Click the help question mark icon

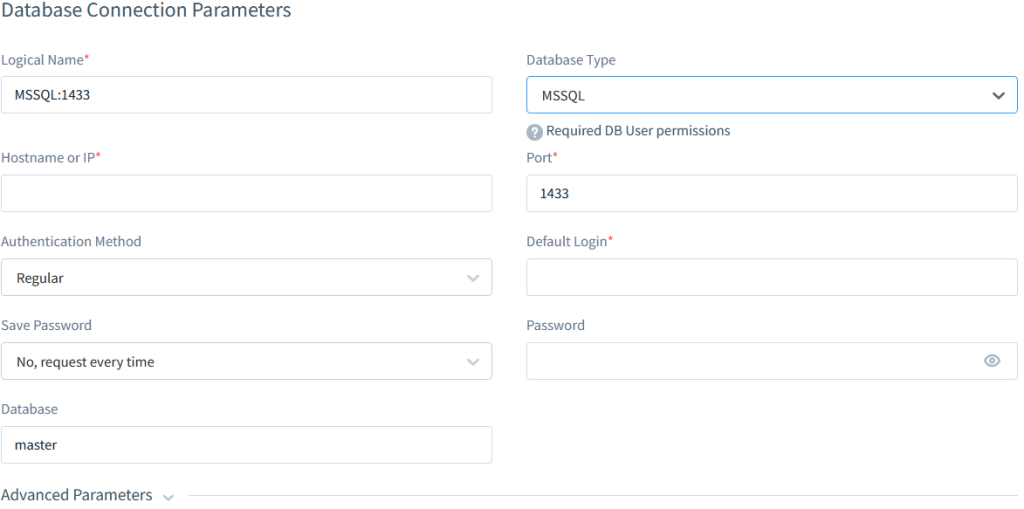coord(535,132)
